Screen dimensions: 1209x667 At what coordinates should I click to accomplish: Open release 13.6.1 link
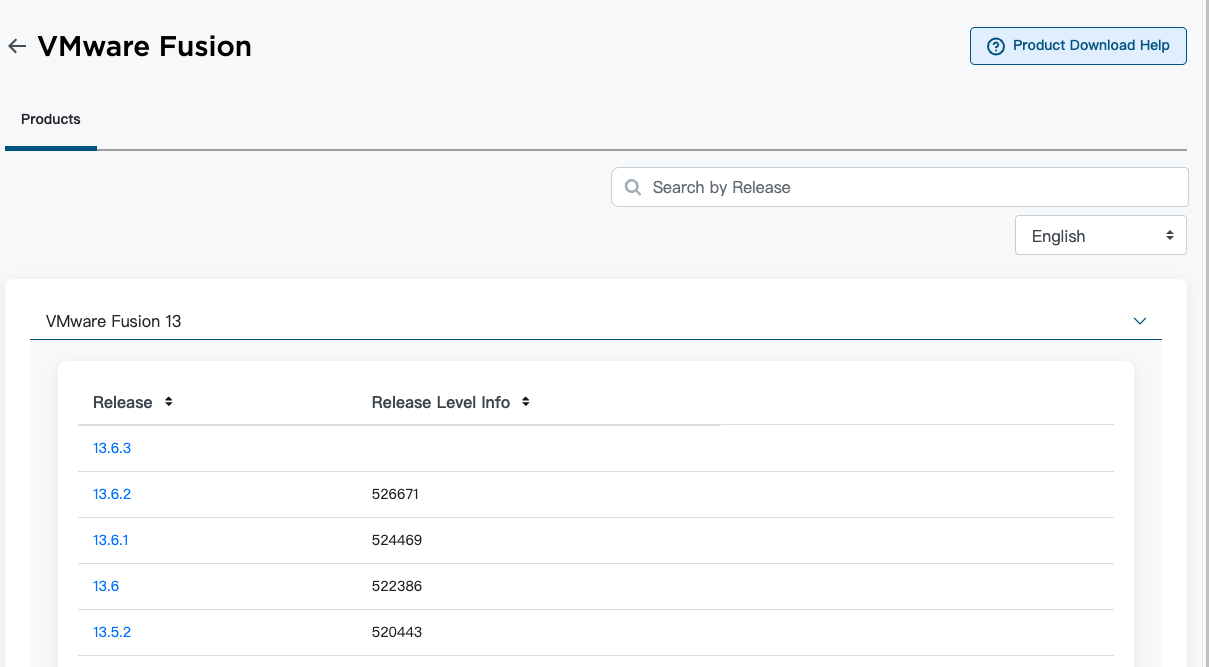click(111, 540)
